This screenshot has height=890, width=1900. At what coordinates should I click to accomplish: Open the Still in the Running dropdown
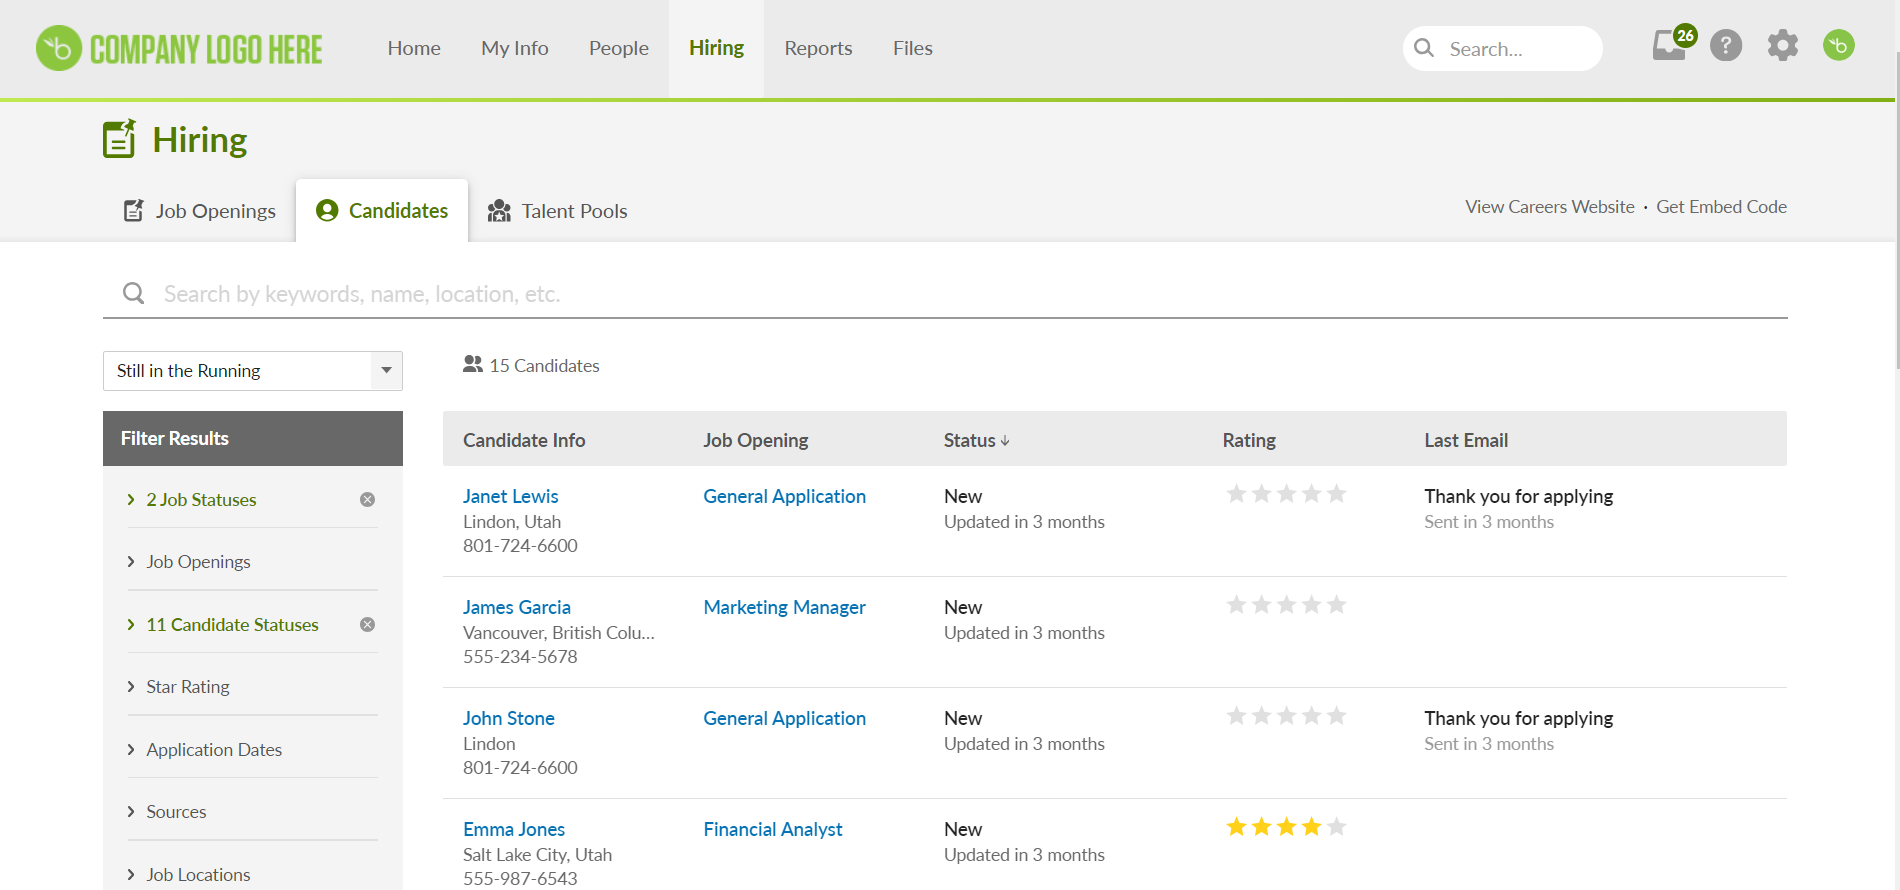coord(253,371)
